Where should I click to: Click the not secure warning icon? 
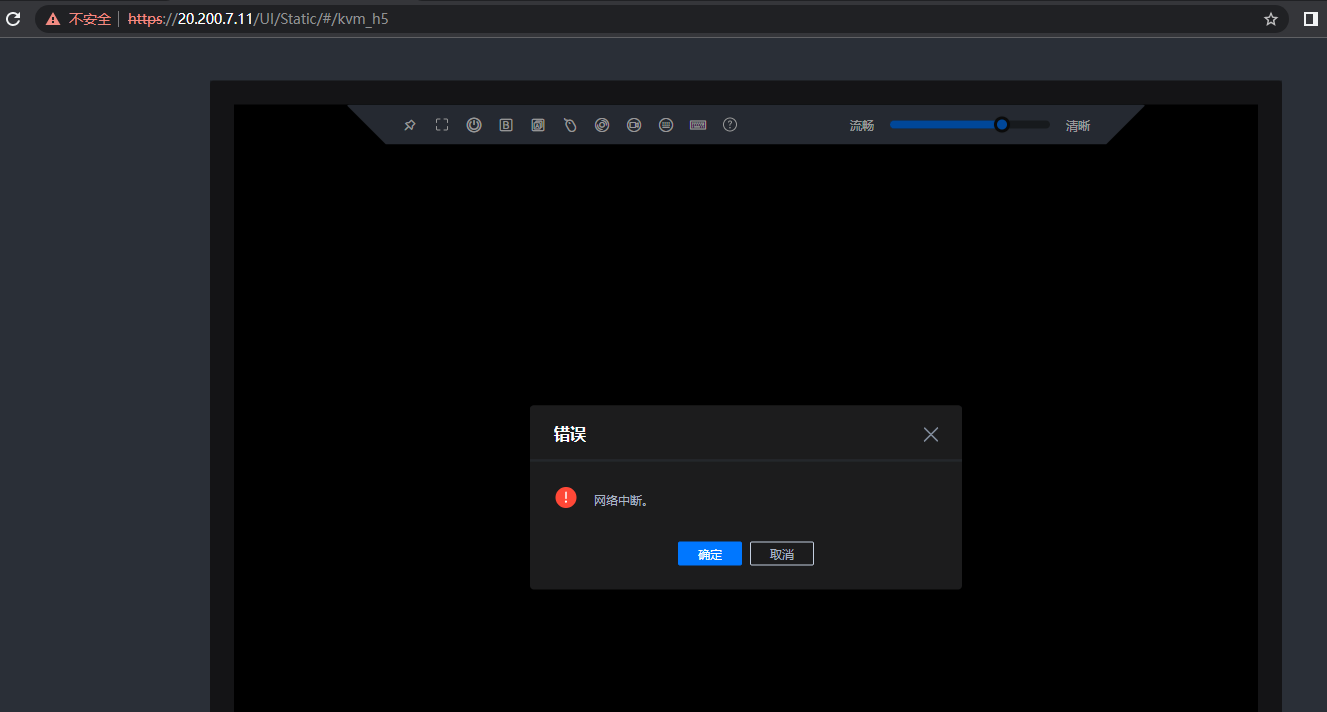tap(53, 19)
